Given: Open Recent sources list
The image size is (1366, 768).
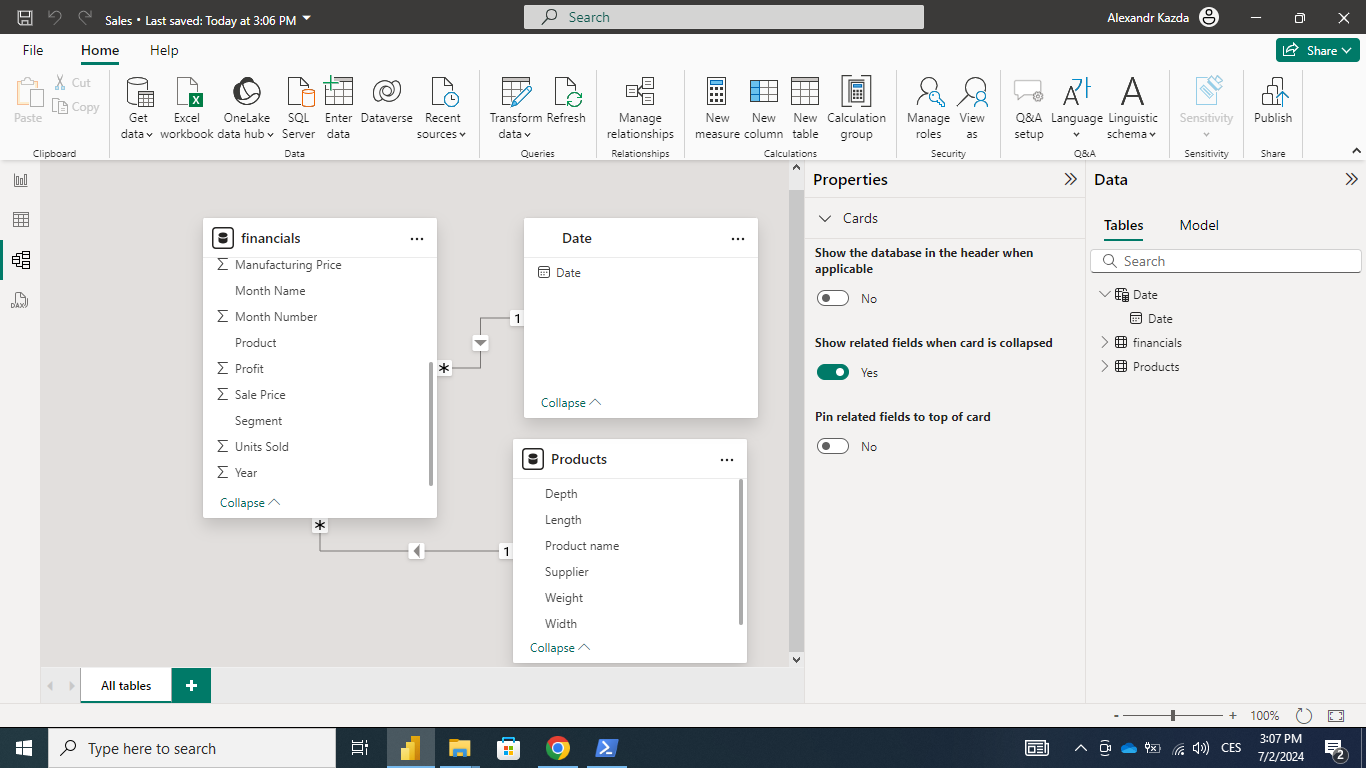Looking at the screenshot, I should pyautogui.click(x=442, y=108).
